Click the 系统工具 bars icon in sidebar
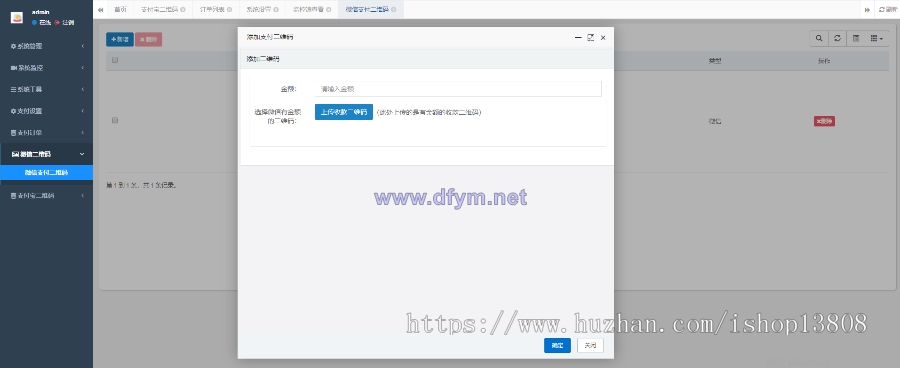 14,90
